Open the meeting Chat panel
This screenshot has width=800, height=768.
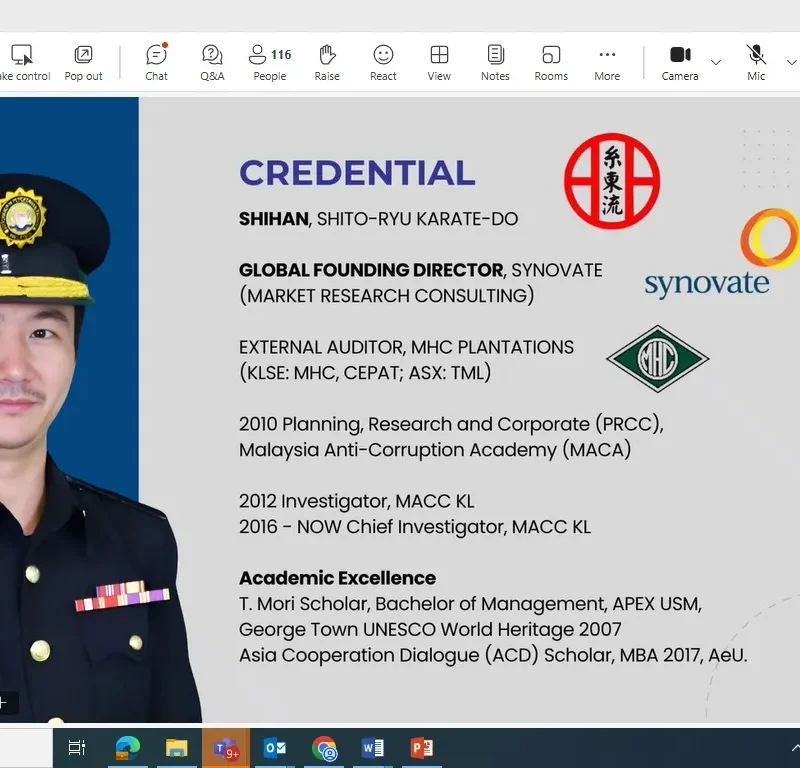point(156,63)
